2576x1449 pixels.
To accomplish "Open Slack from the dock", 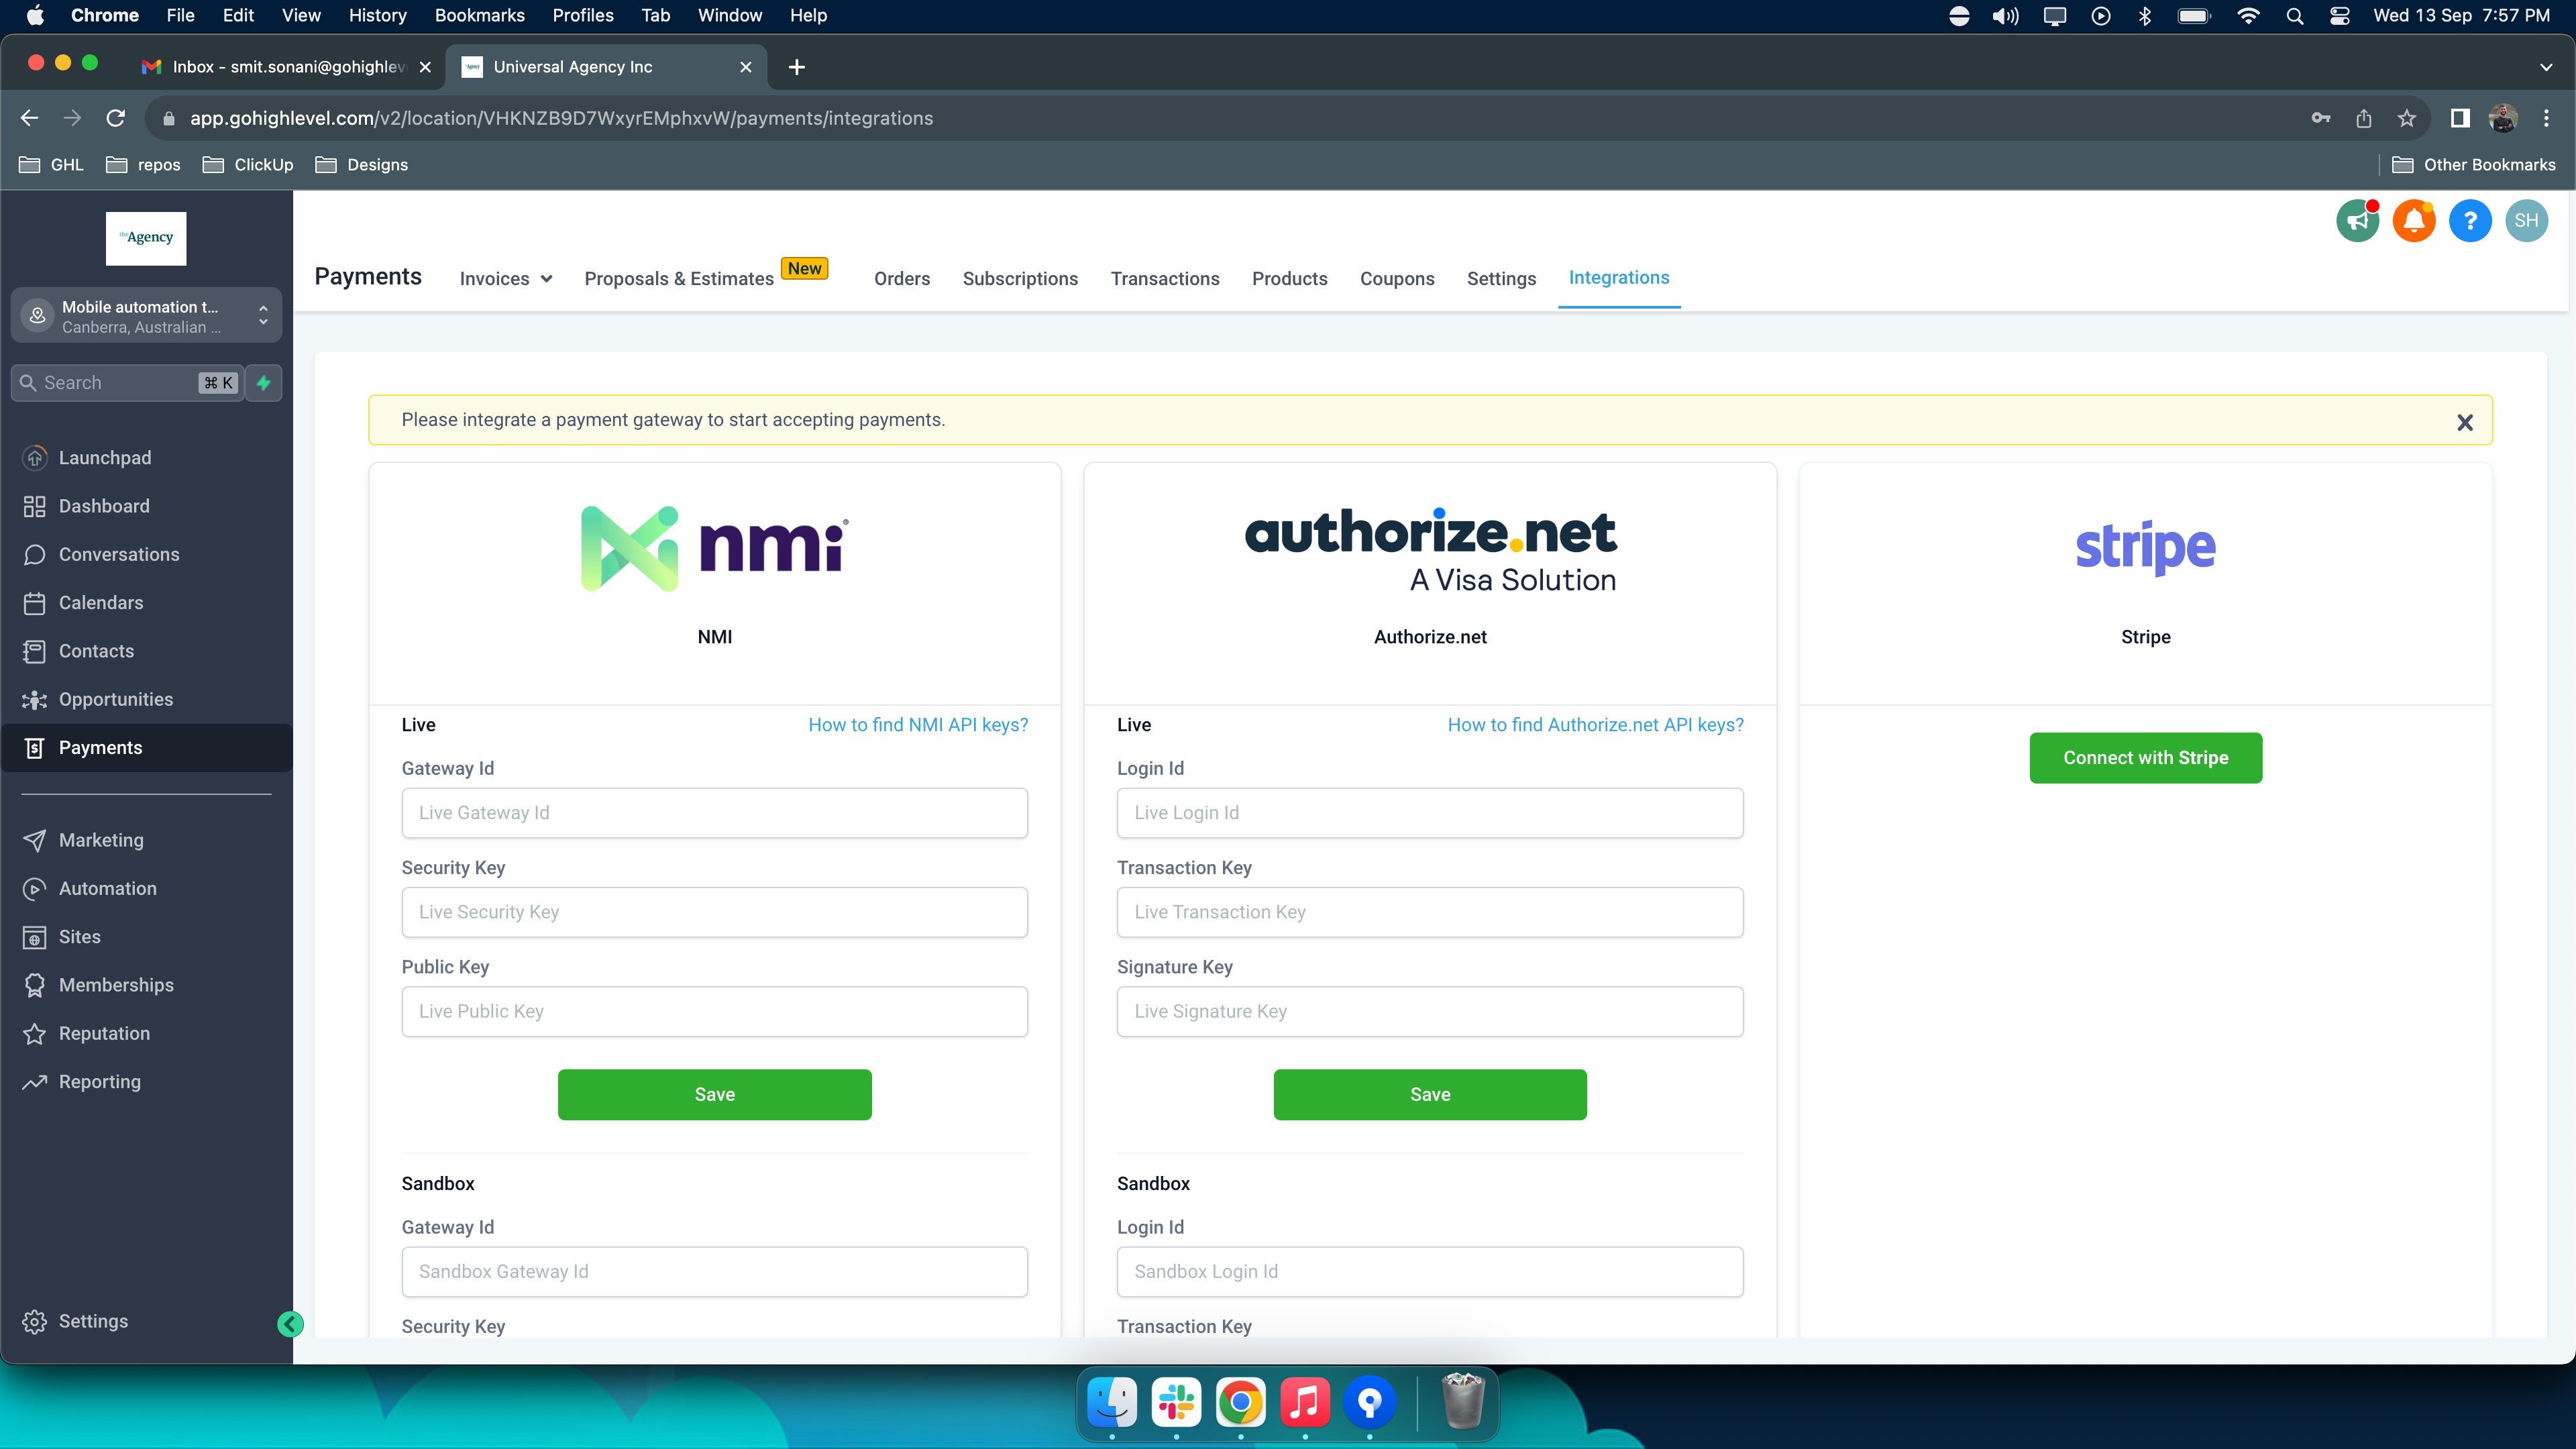I will point(1176,1402).
